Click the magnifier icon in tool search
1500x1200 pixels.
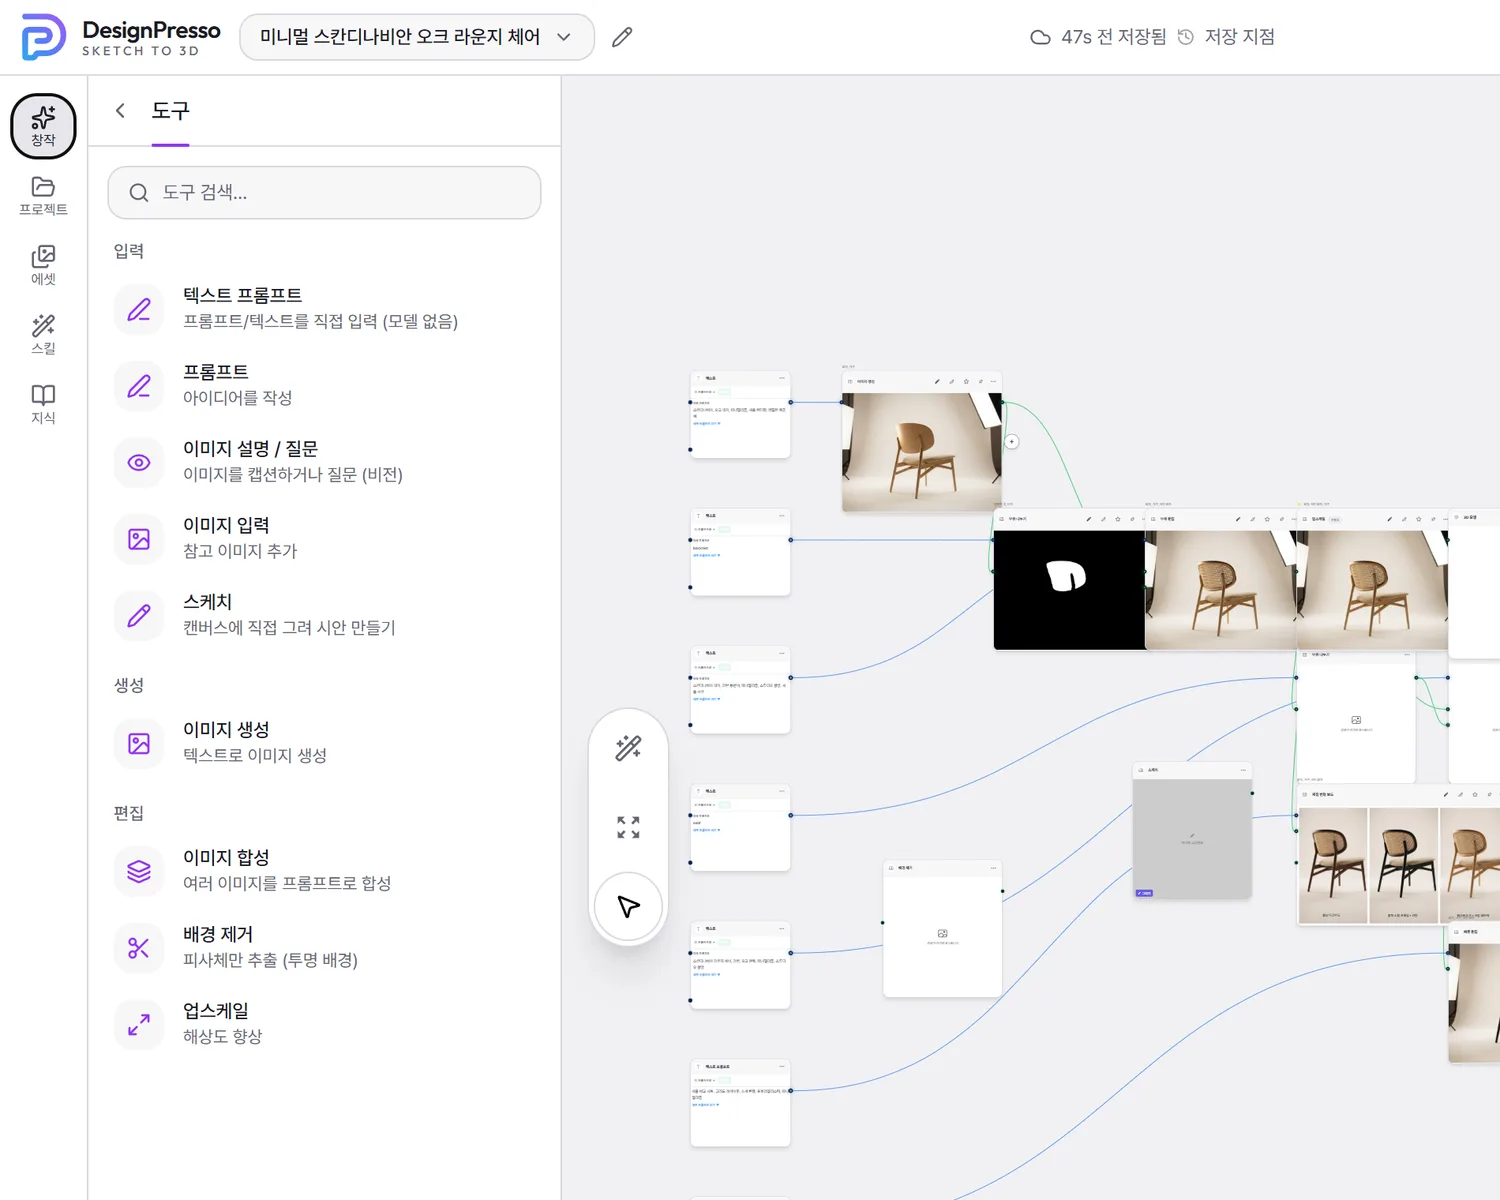coord(139,193)
